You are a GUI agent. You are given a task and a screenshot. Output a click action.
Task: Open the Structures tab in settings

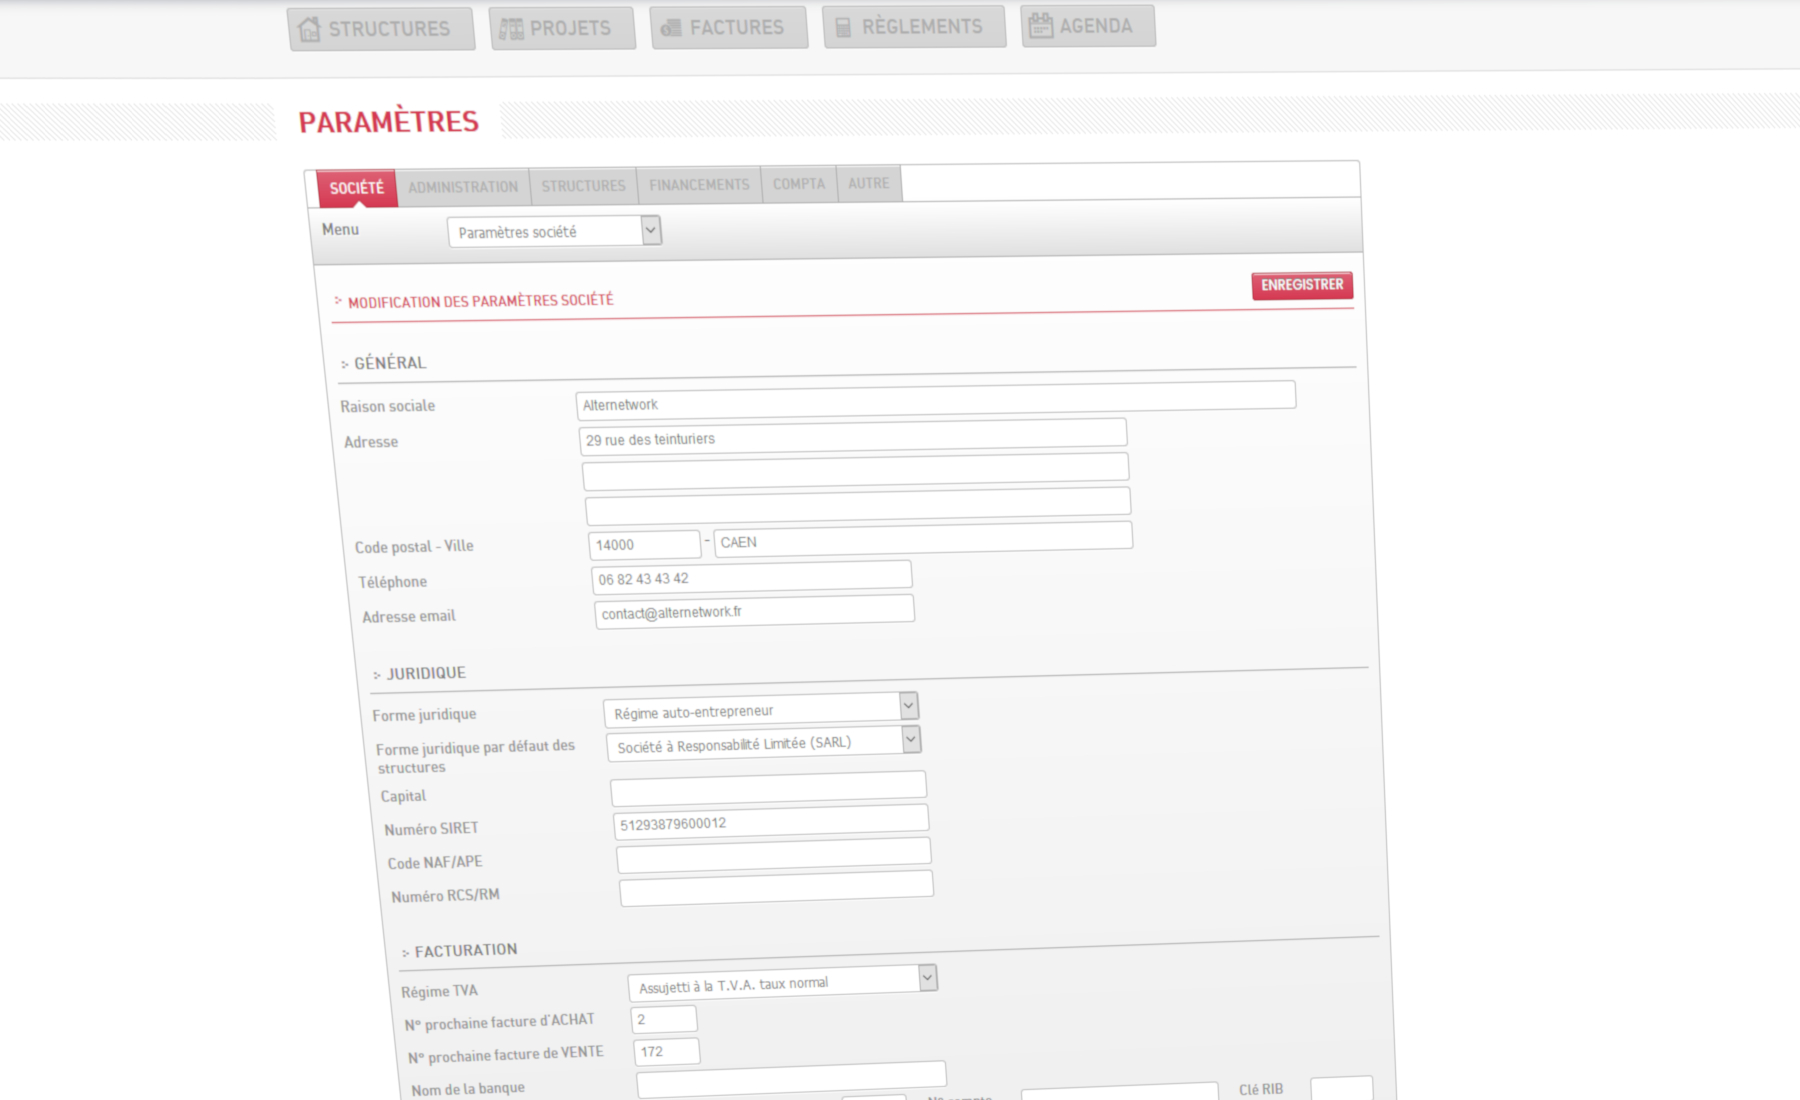pos(583,186)
